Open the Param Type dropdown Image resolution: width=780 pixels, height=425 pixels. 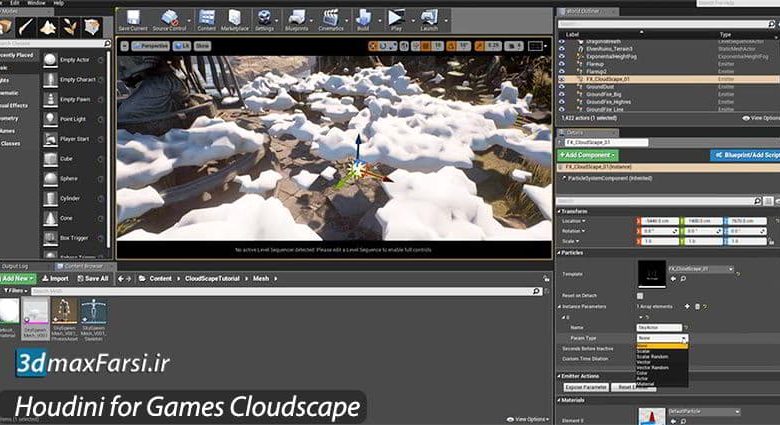click(x=662, y=338)
